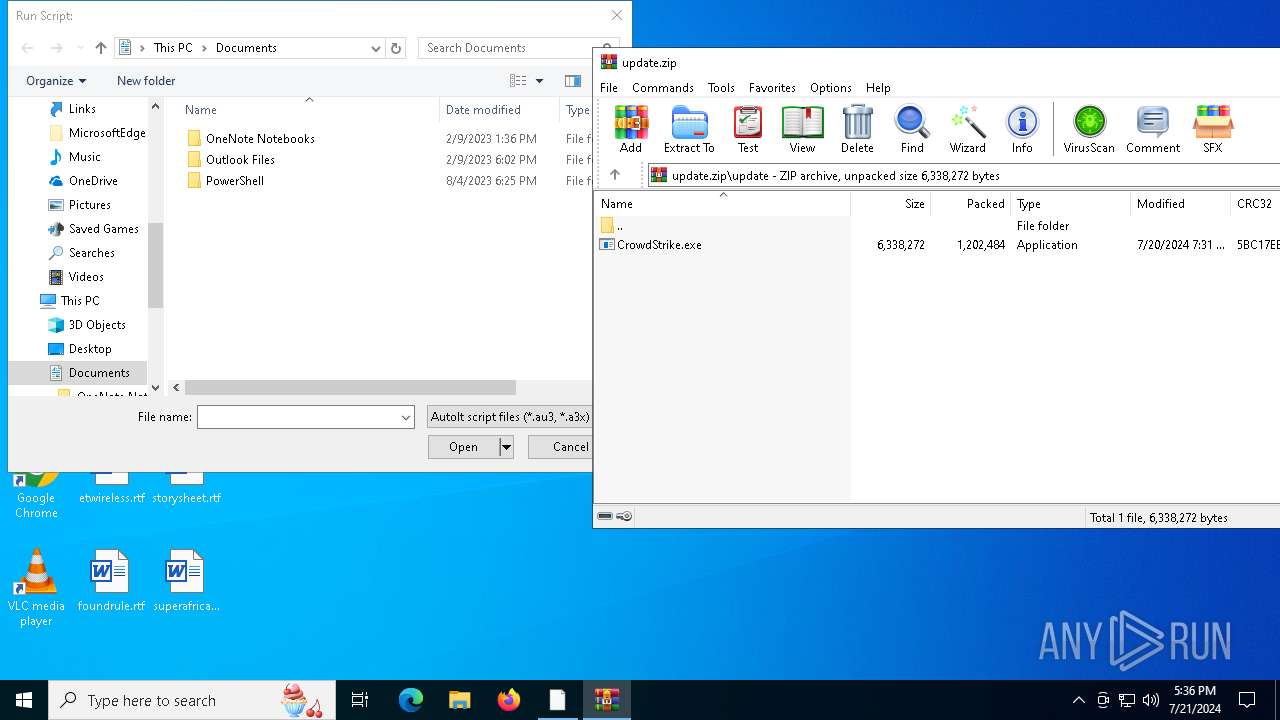The height and width of the screenshot is (720, 1280).
Task: Expand the Open button split arrow
Action: coord(506,447)
